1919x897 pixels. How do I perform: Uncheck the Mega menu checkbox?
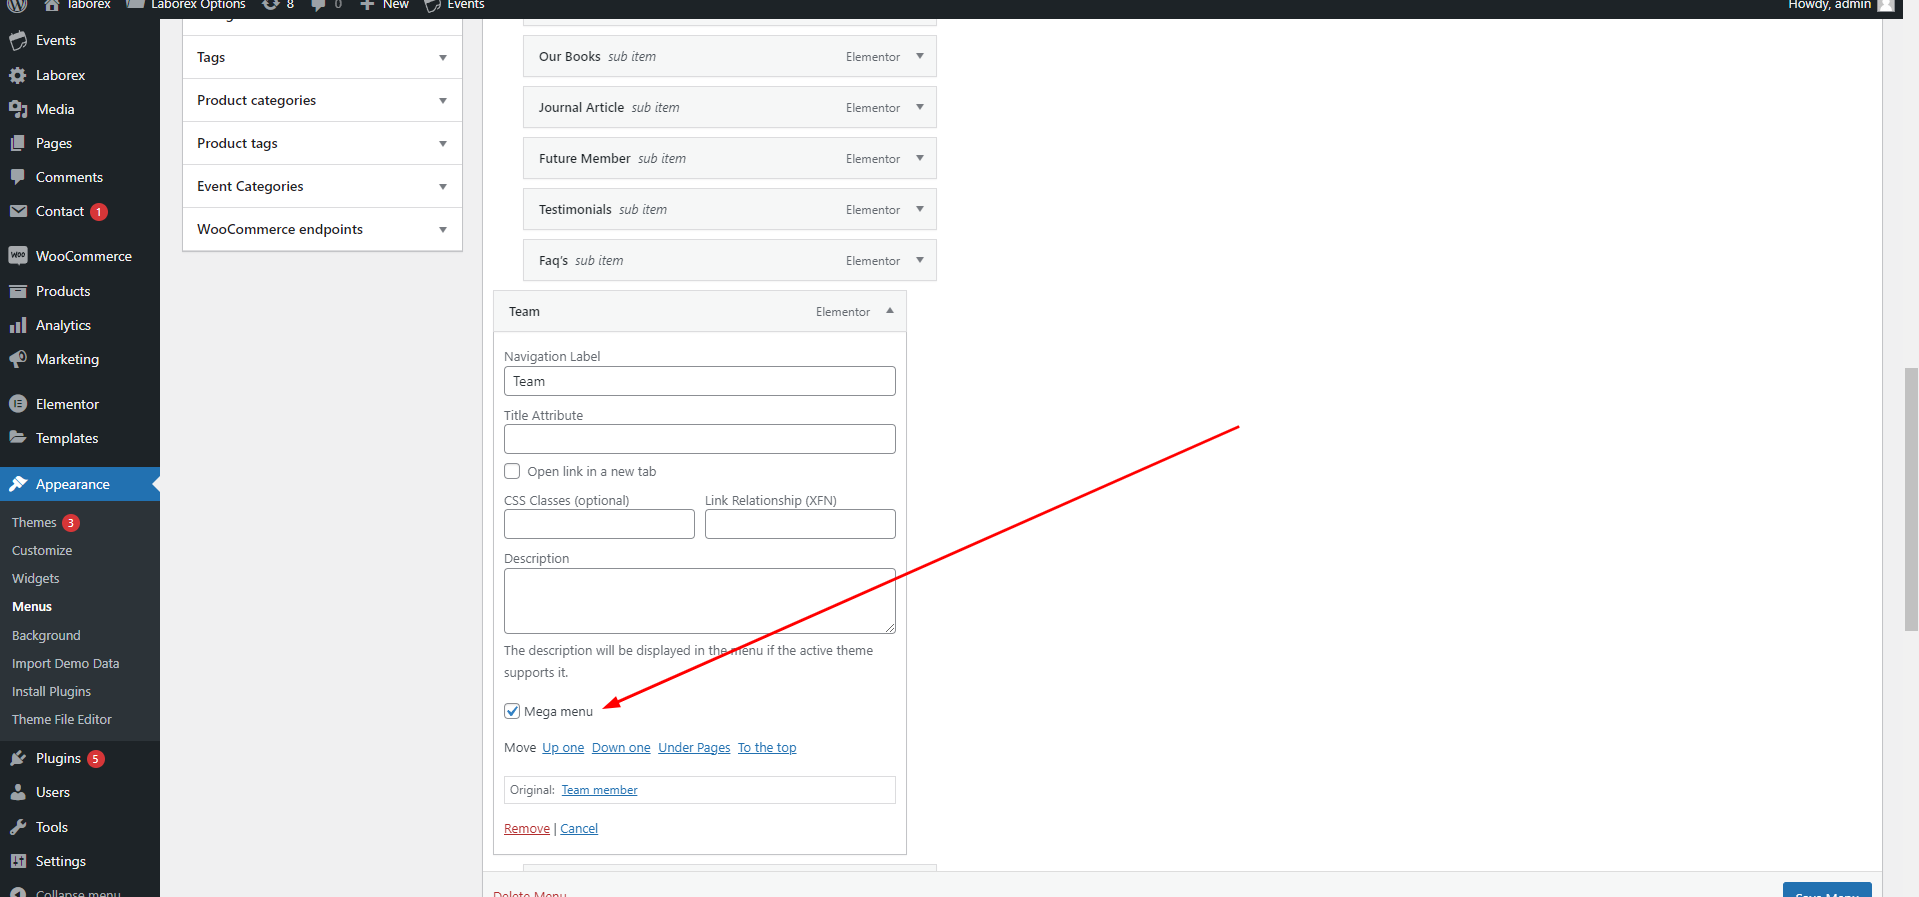click(x=512, y=711)
